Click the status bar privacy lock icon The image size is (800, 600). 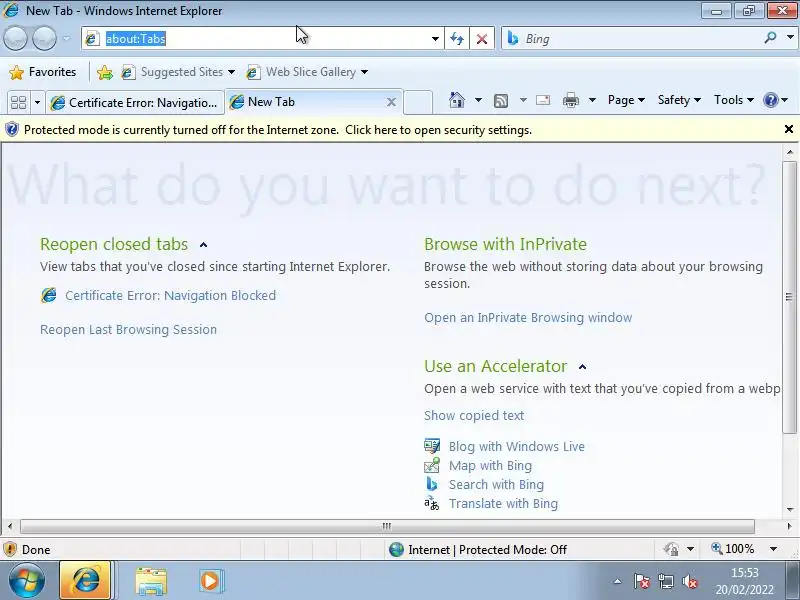[671, 549]
